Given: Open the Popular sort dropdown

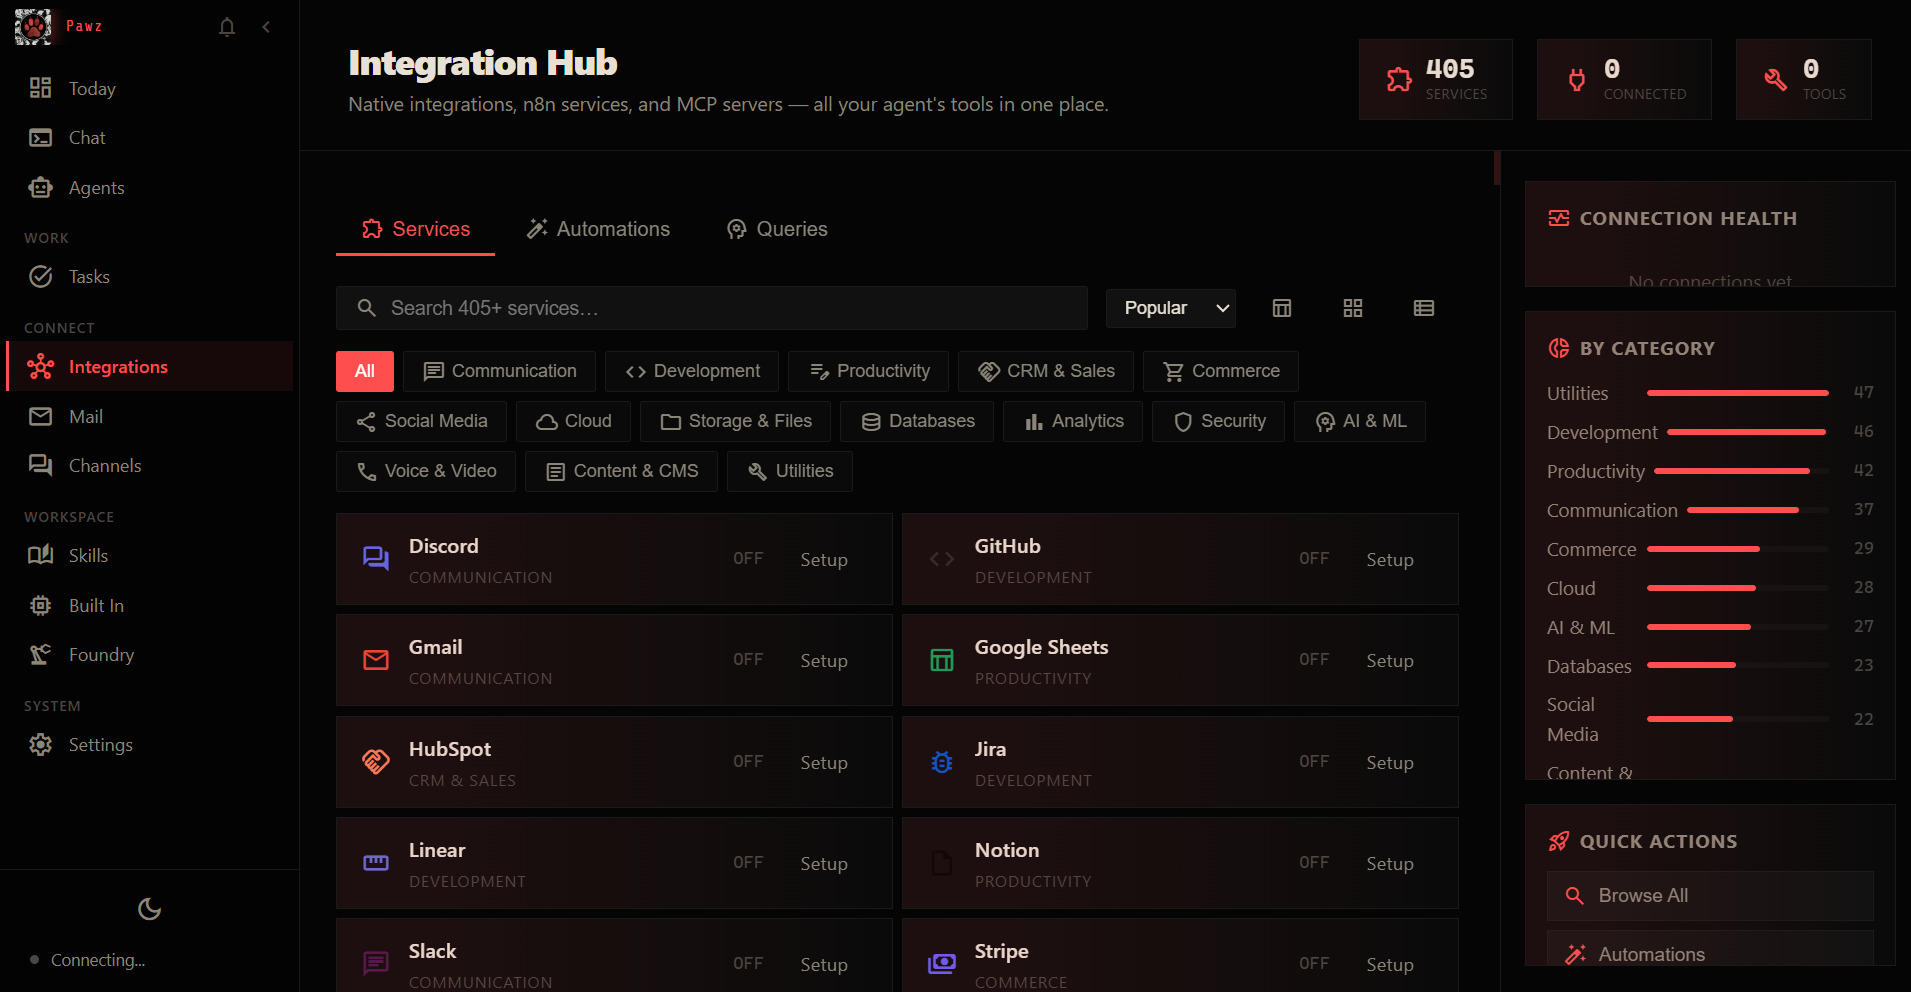Looking at the screenshot, I should point(1170,308).
